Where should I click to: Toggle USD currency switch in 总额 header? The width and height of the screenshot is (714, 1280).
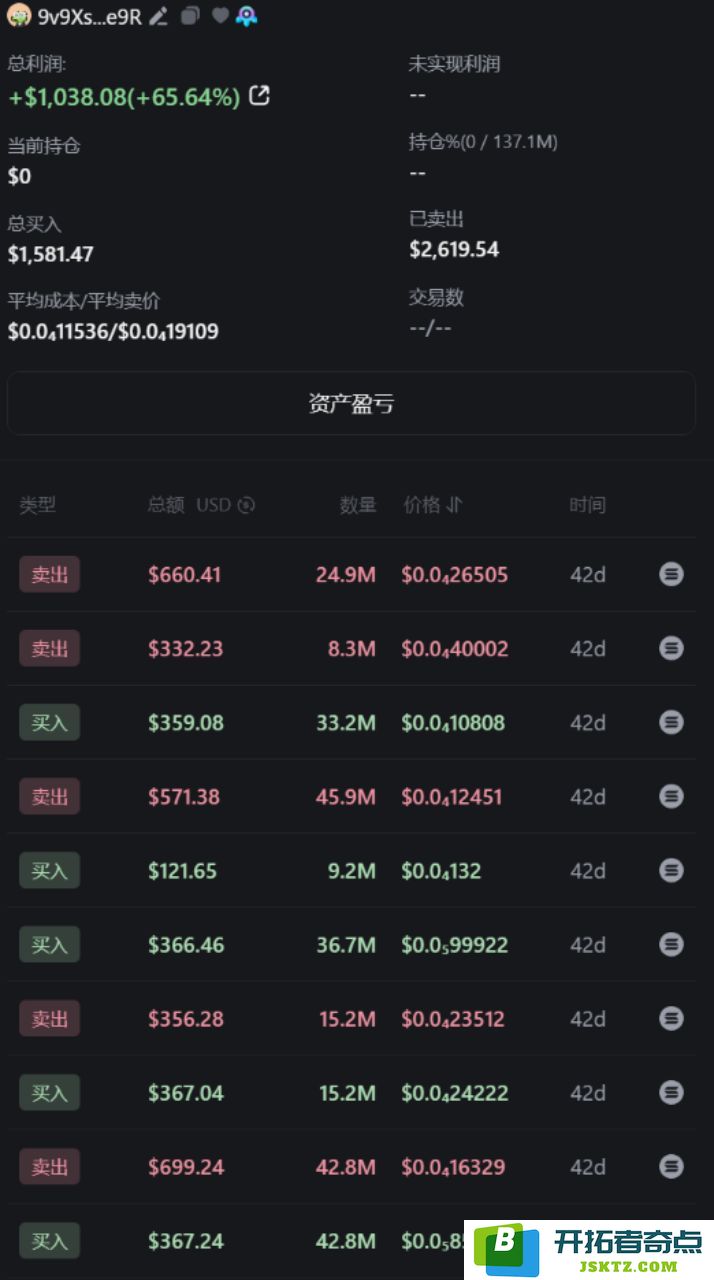(x=247, y=505)
